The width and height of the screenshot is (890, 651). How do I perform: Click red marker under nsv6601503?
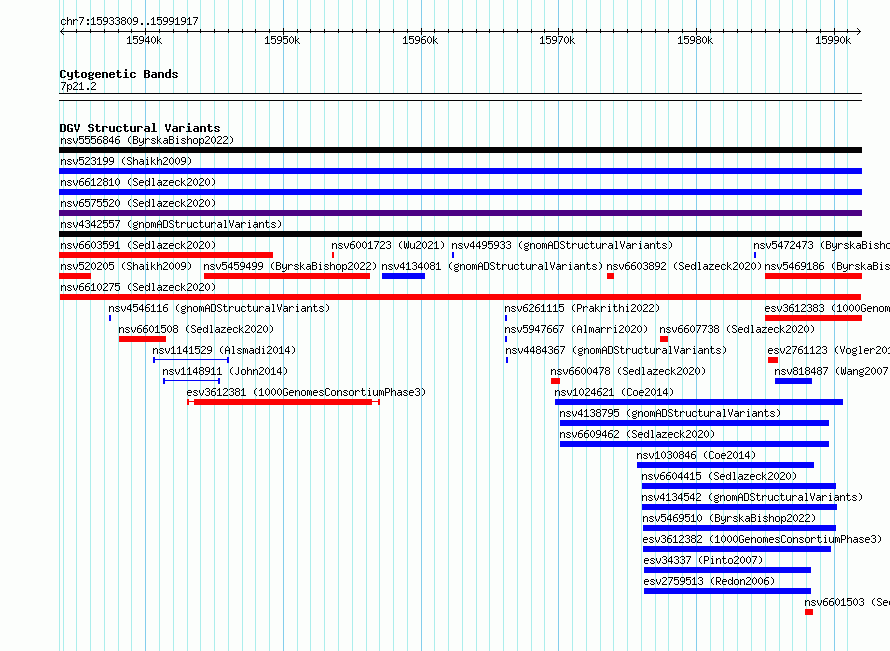pos(809,612)
